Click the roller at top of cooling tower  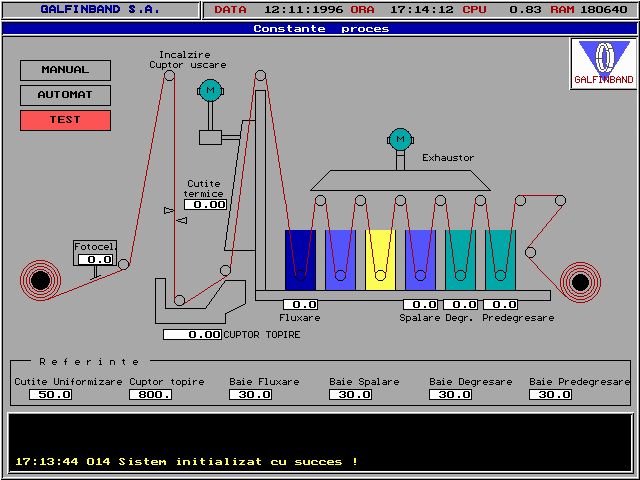(260, 76)
